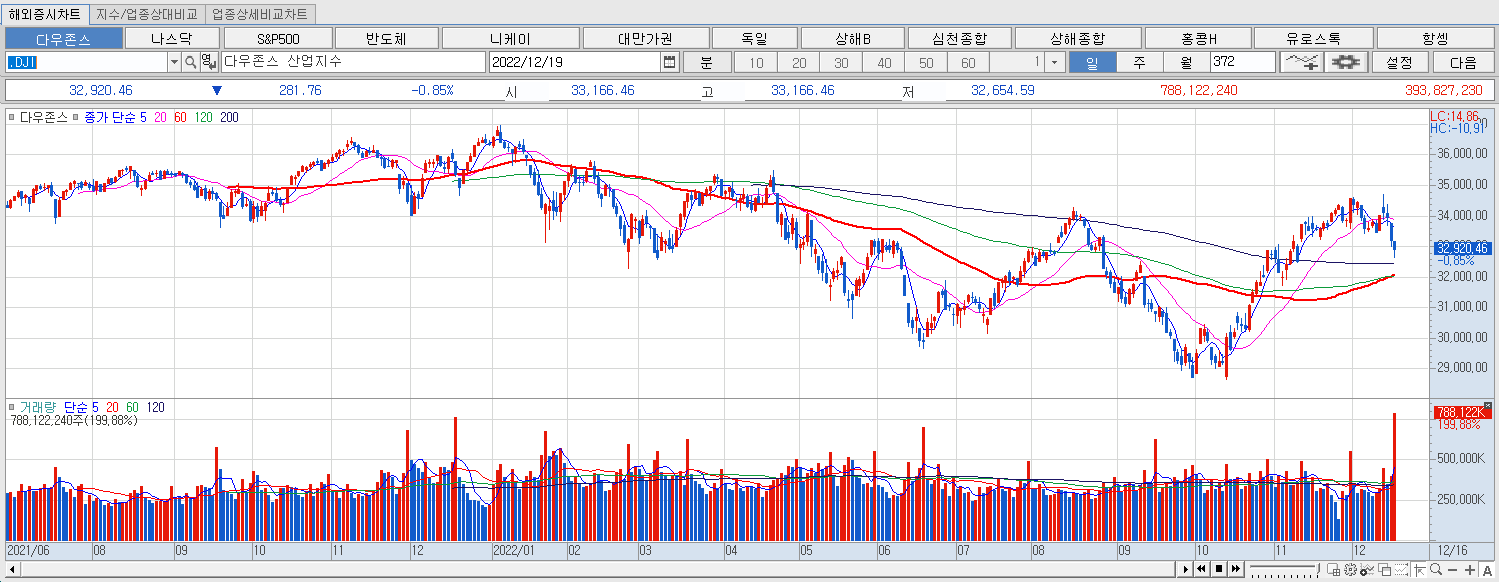Click the gear-shaped chart tool icon next to 설정
The width and height of the screenshot is (1499, 582).
tap(1346, 62)
